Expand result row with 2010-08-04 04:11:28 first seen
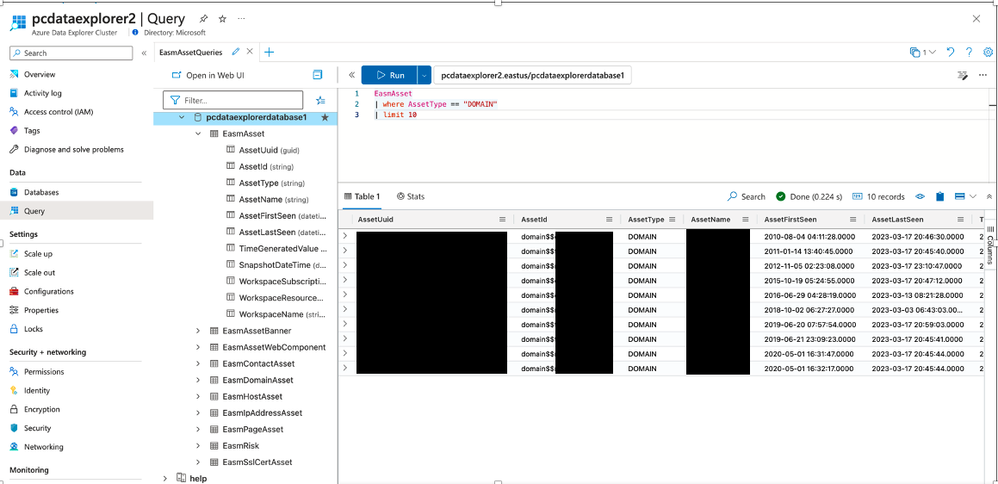Screen dimensions: 998x484 [345, 236]
